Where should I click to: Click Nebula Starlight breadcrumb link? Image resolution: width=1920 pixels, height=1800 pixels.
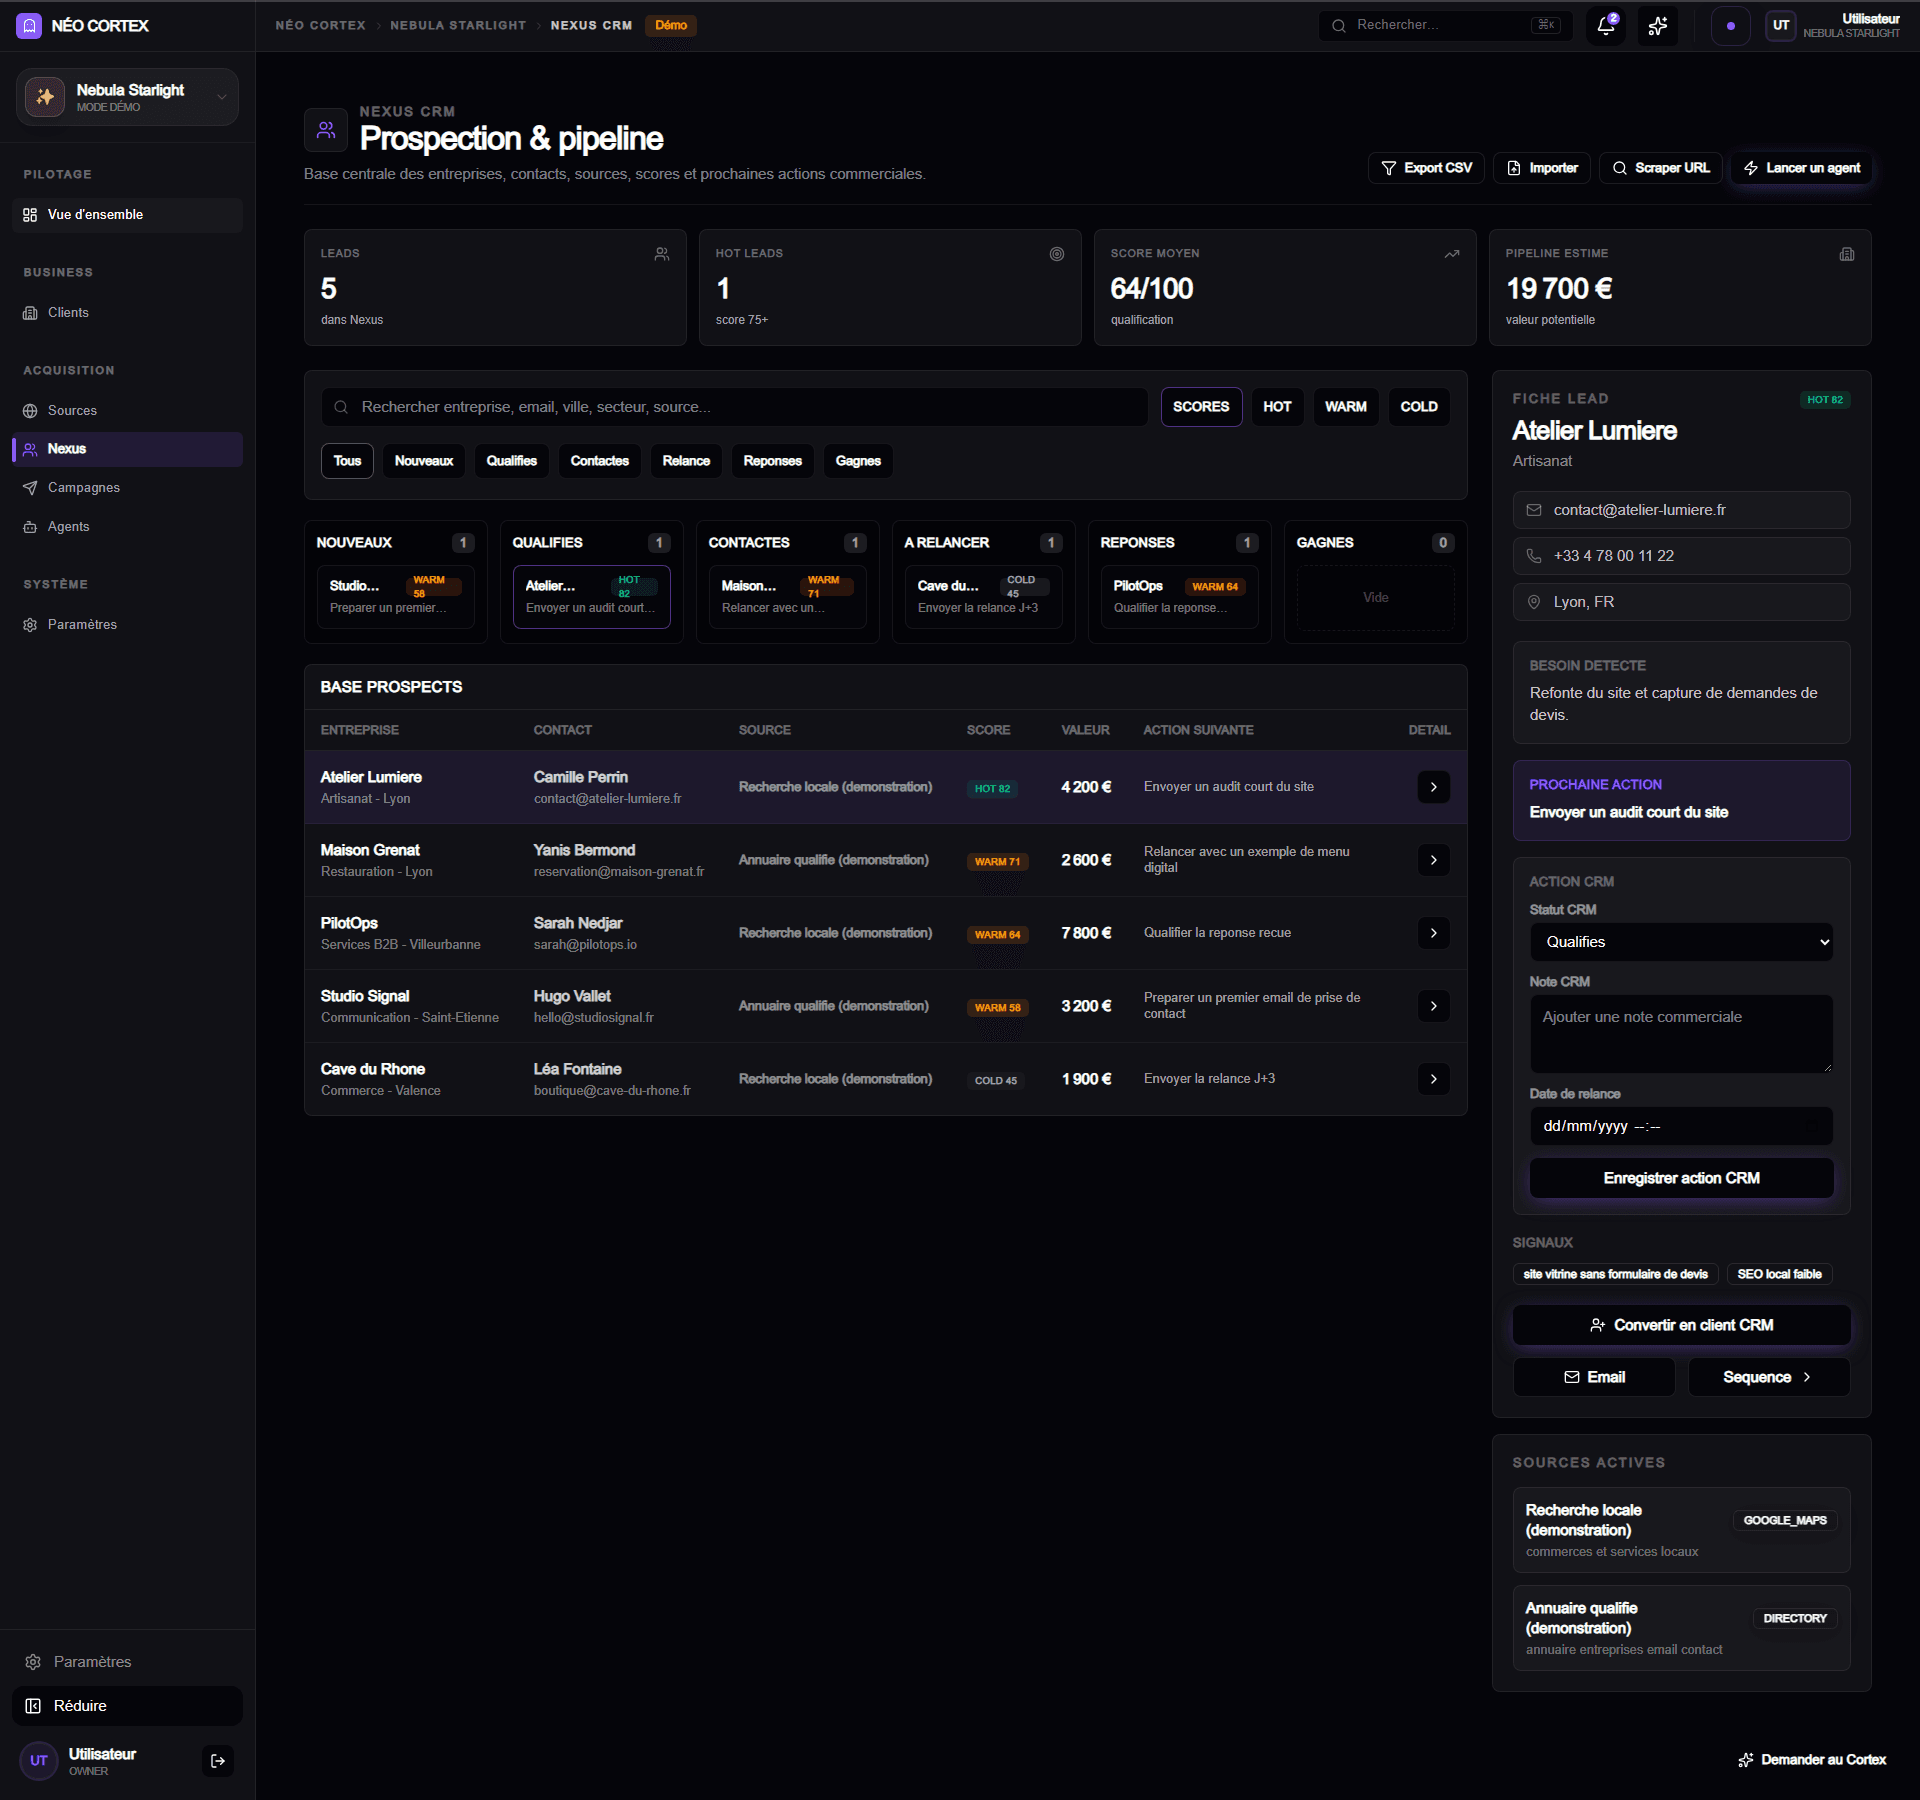coord(458,26)
